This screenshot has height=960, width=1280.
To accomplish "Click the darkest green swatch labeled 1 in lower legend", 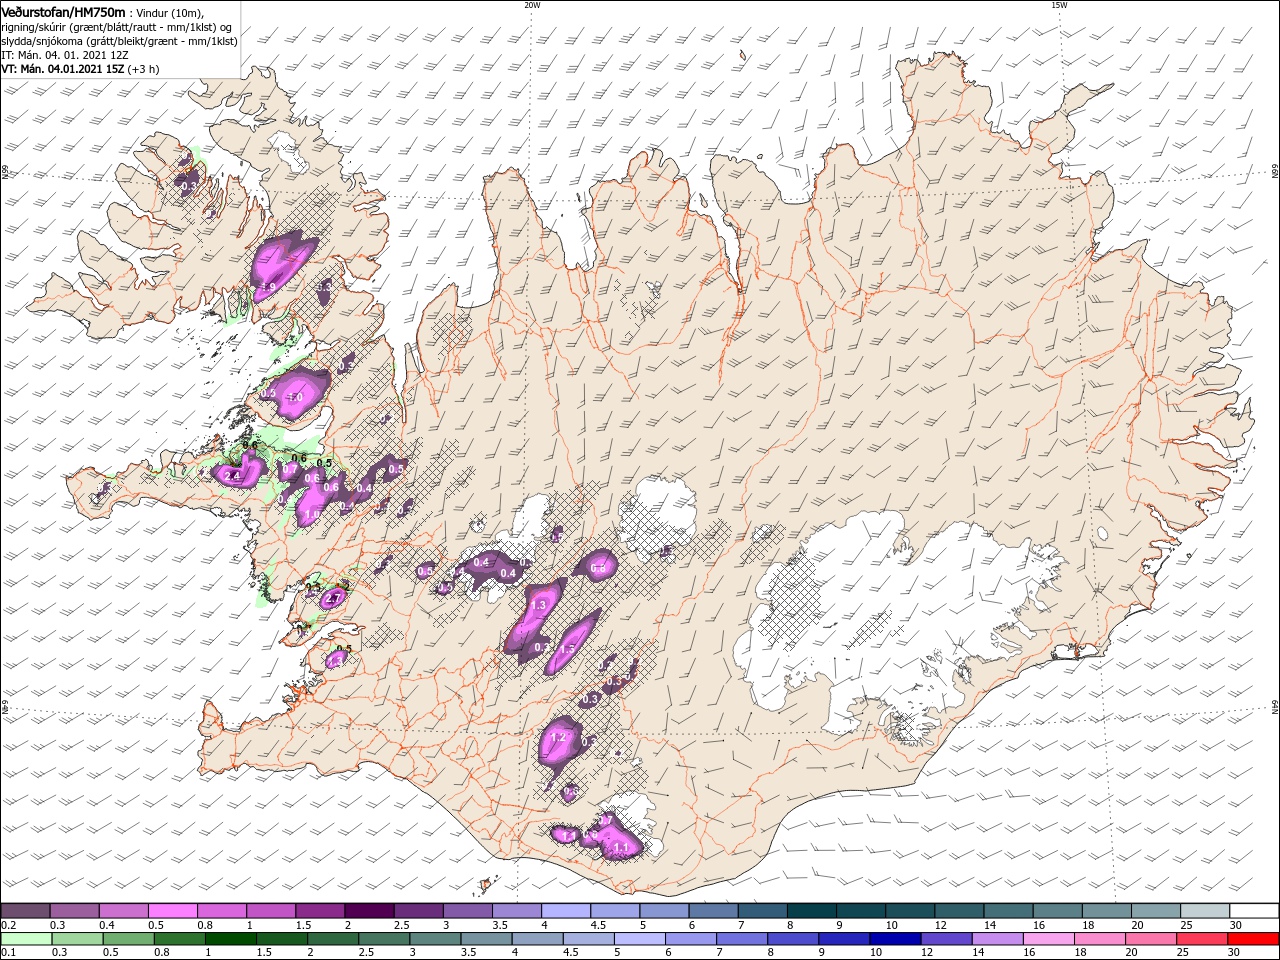I will (231, 939).
